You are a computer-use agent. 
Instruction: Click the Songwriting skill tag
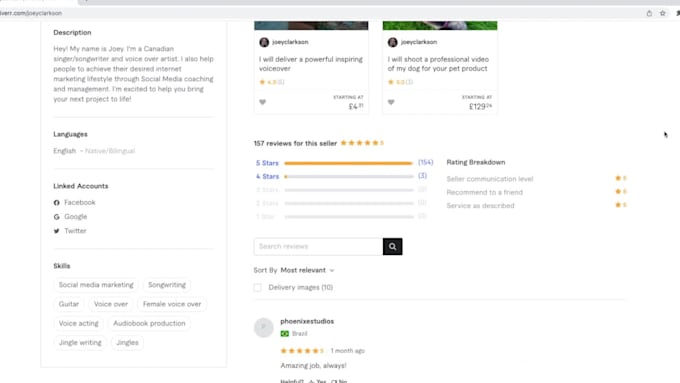[167, 285]
